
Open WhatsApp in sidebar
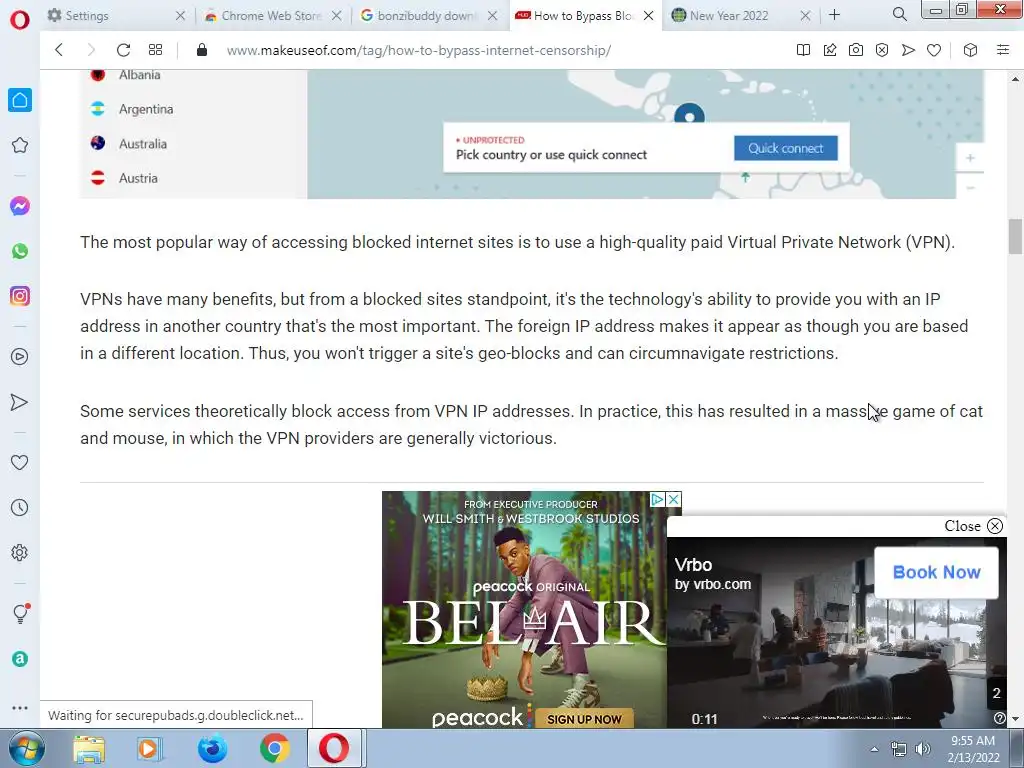(20, 251)
